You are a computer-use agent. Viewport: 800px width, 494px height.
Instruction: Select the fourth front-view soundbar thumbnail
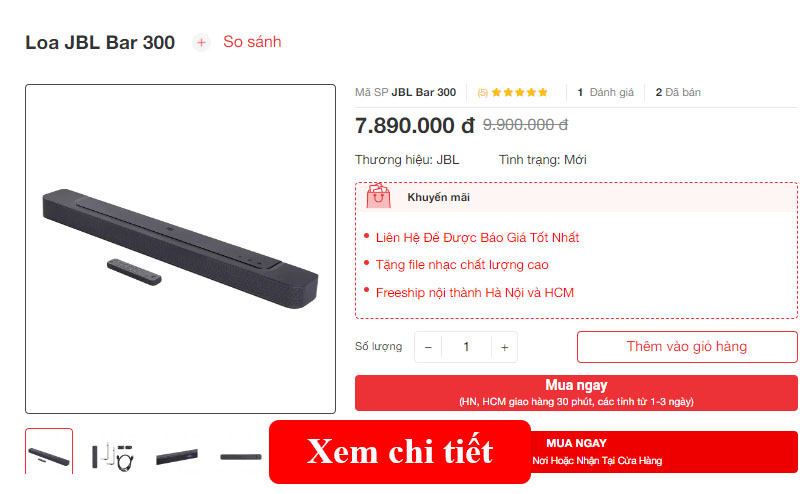pos(240,457)
